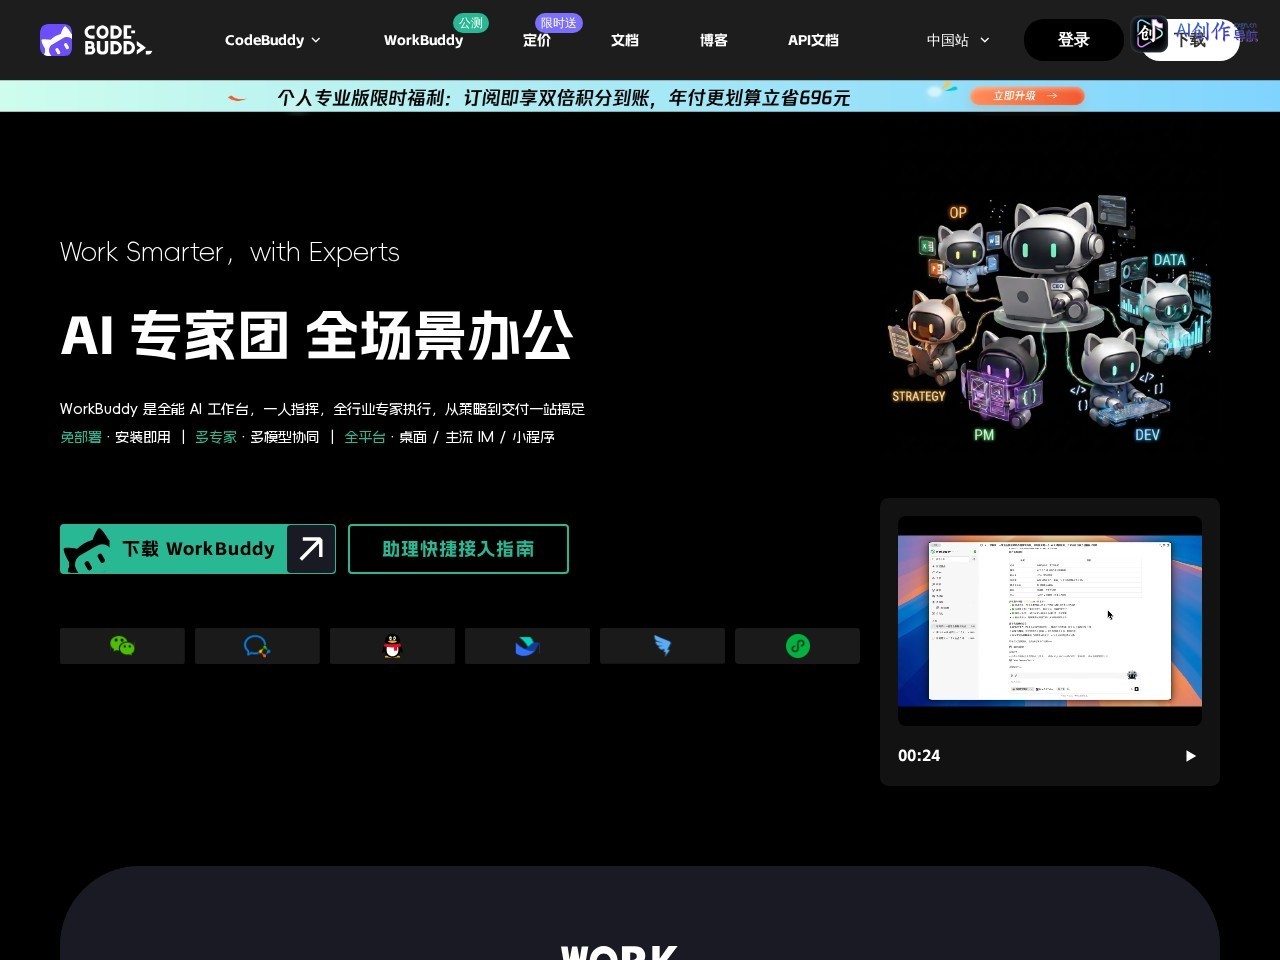Open the 文档 docs page
The height and width of the screenshot is (960, 1280).
click(x=625, y=40)
